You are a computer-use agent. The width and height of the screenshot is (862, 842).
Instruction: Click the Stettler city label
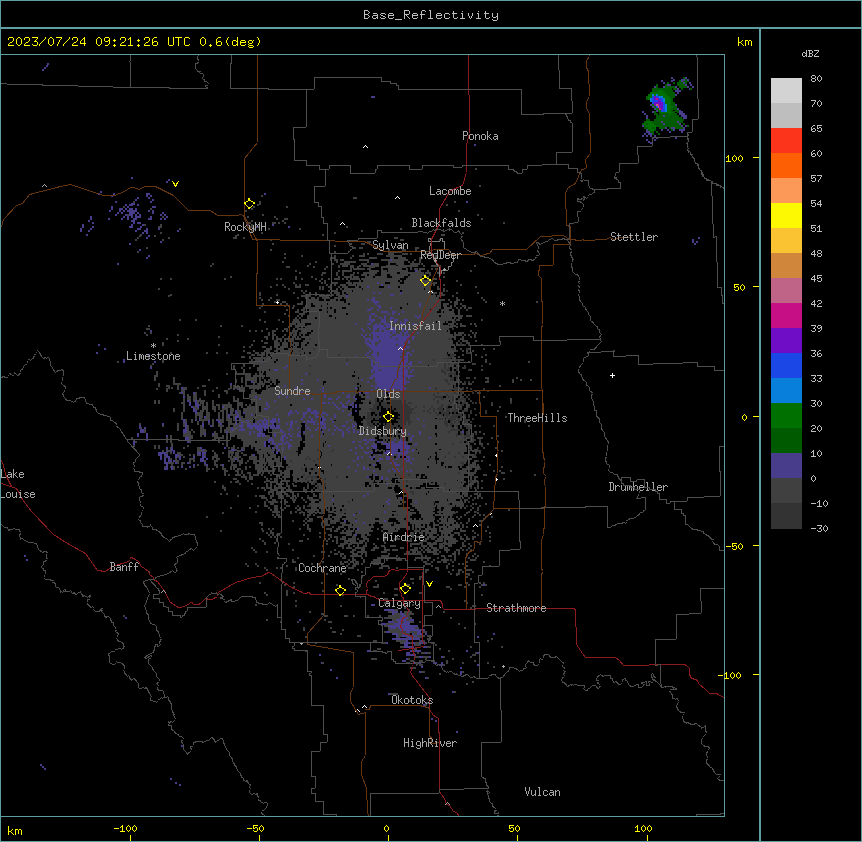tap(634, 237)
